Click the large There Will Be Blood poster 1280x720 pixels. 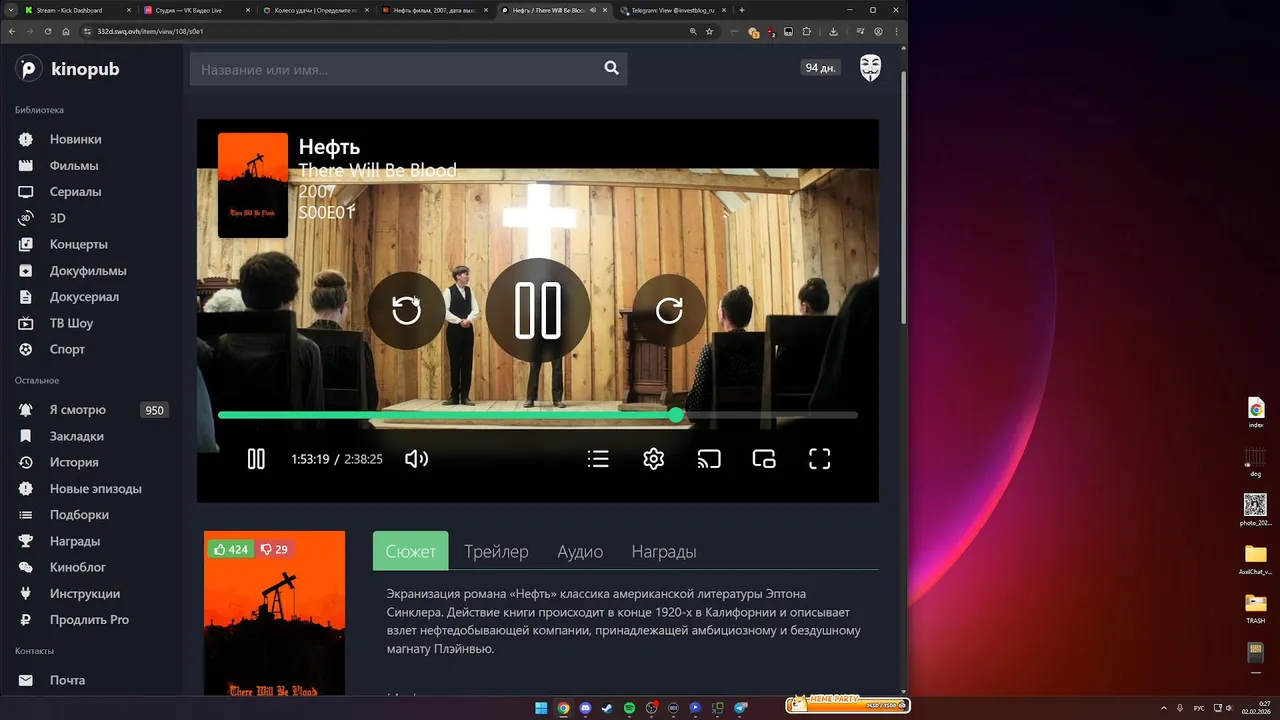pyautogui.click(x=274, y=614)
